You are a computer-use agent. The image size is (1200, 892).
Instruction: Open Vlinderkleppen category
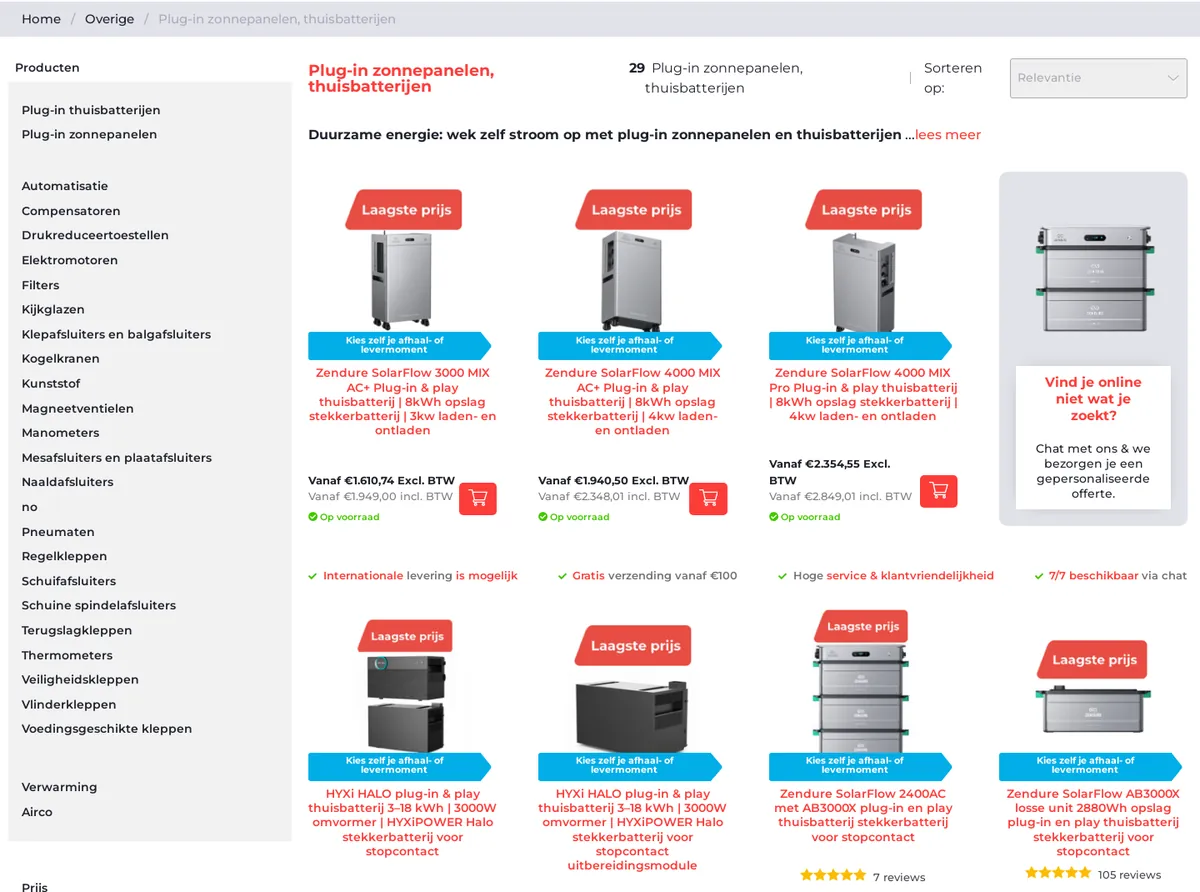(69, 704)
